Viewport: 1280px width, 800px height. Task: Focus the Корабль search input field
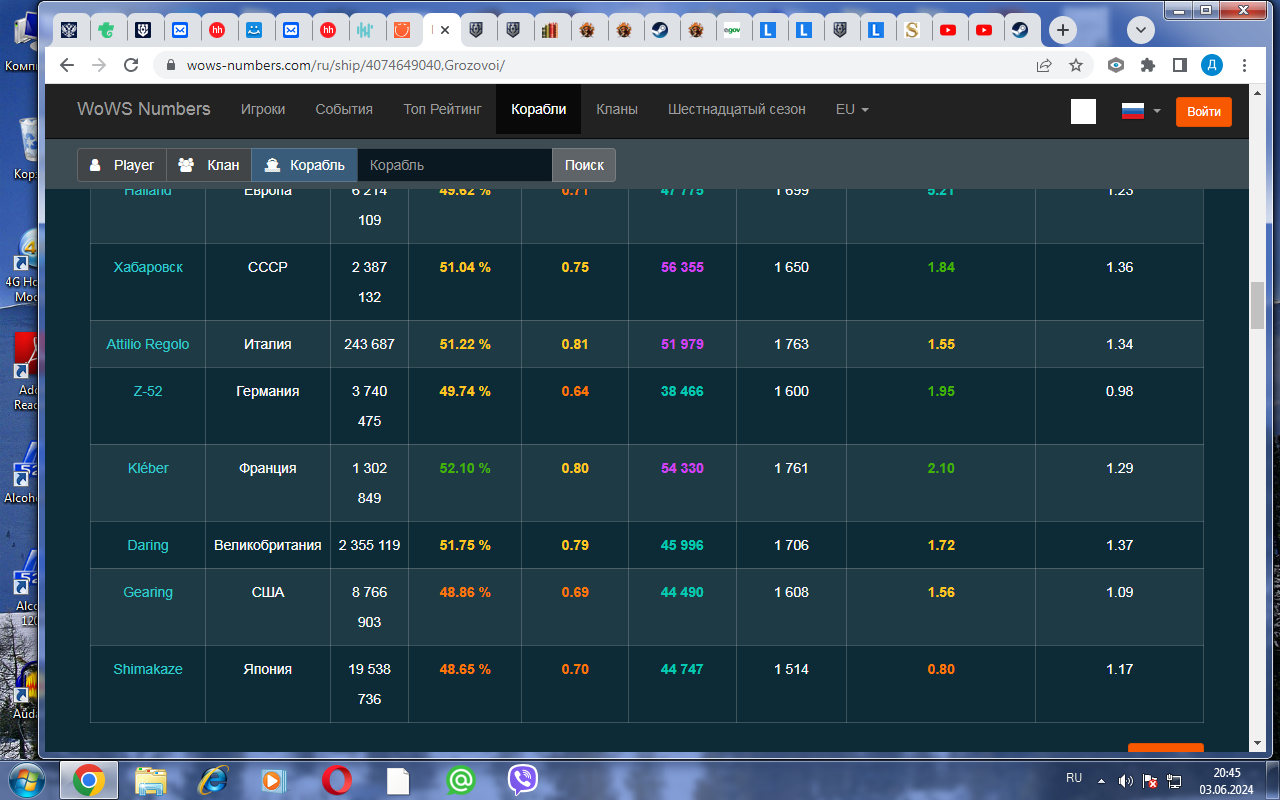tap(455, 165)
